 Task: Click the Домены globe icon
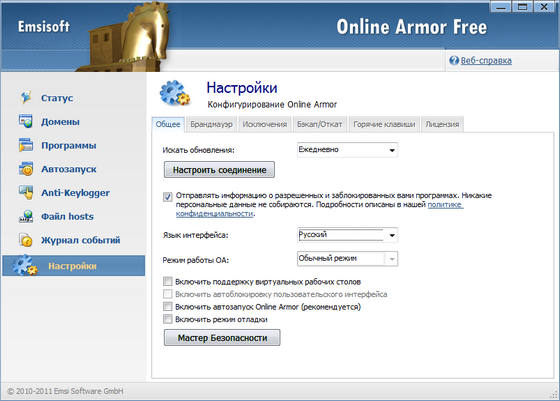pyautogui.click(x=26, y=121)
